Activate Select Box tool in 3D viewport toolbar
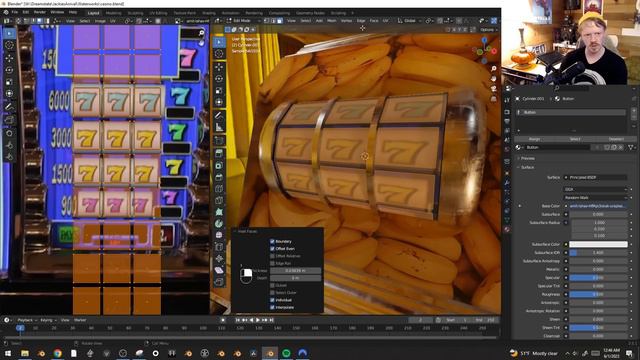The width and height of the screenshot is (640, 360). 219,42
